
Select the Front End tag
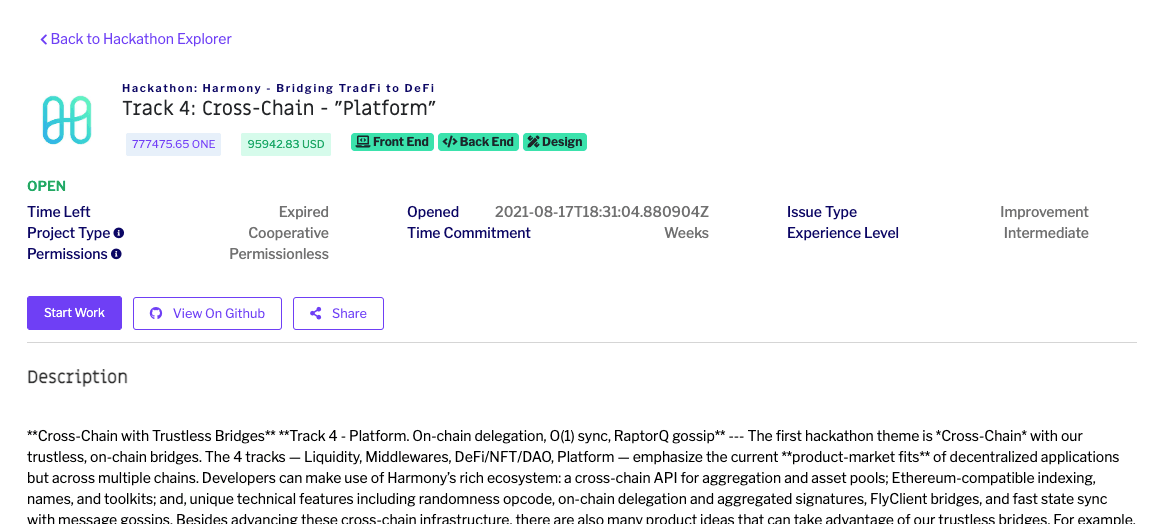click(x=393, y=142)
